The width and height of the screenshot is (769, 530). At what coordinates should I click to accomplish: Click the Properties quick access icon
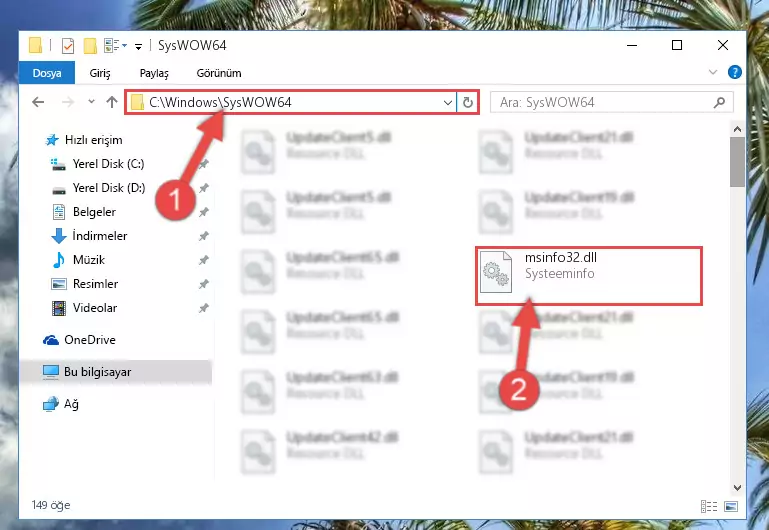tap(68, 46)
